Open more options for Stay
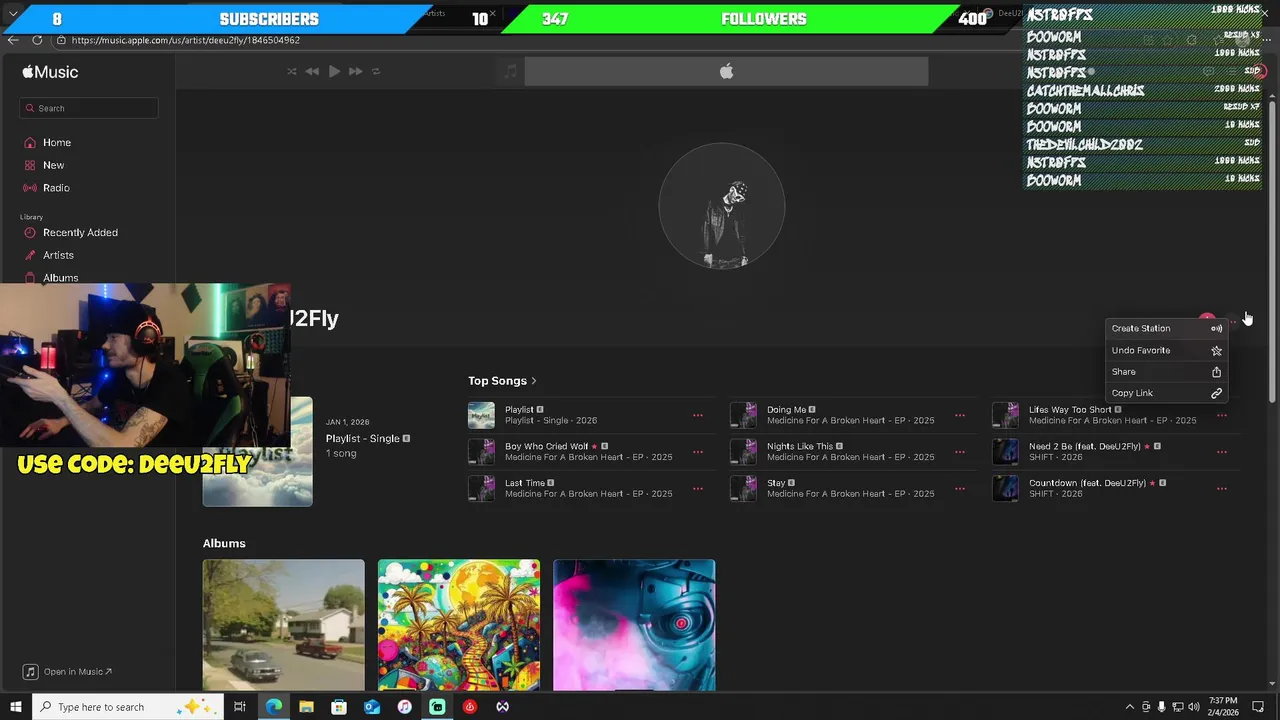The height and width of the screenshot is (720, 1280). 960,489
